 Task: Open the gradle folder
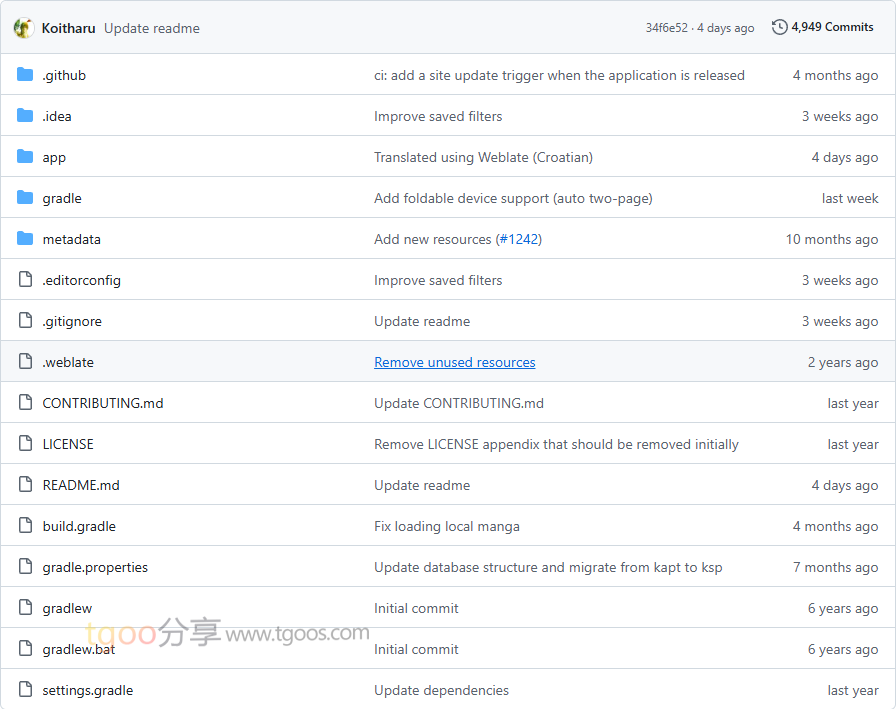tap(62, 198)
